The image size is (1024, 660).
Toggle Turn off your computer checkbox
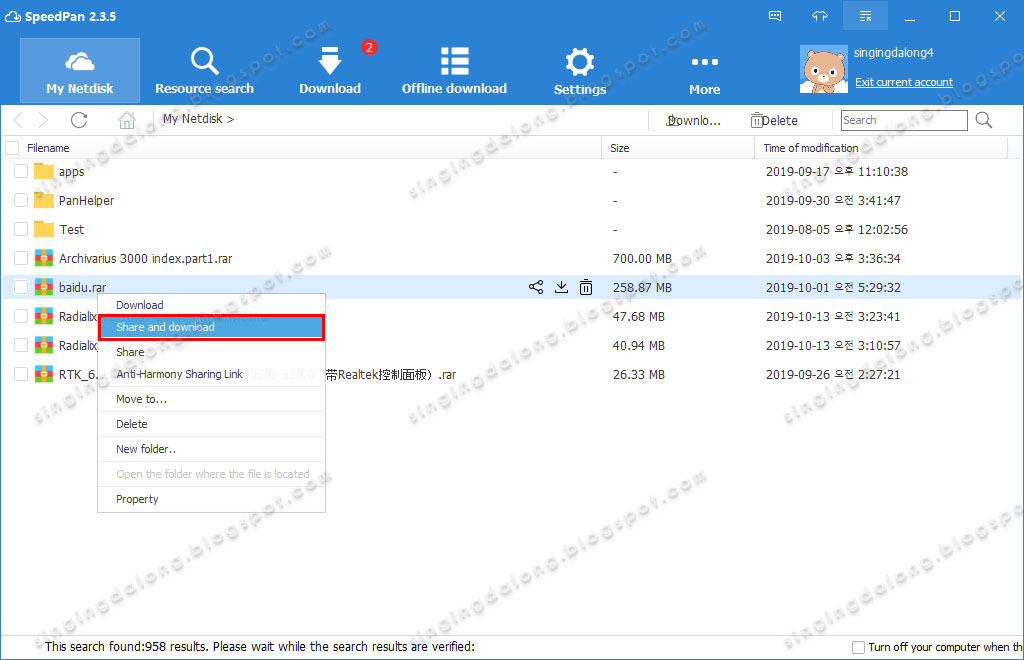[x=858, y=647]
